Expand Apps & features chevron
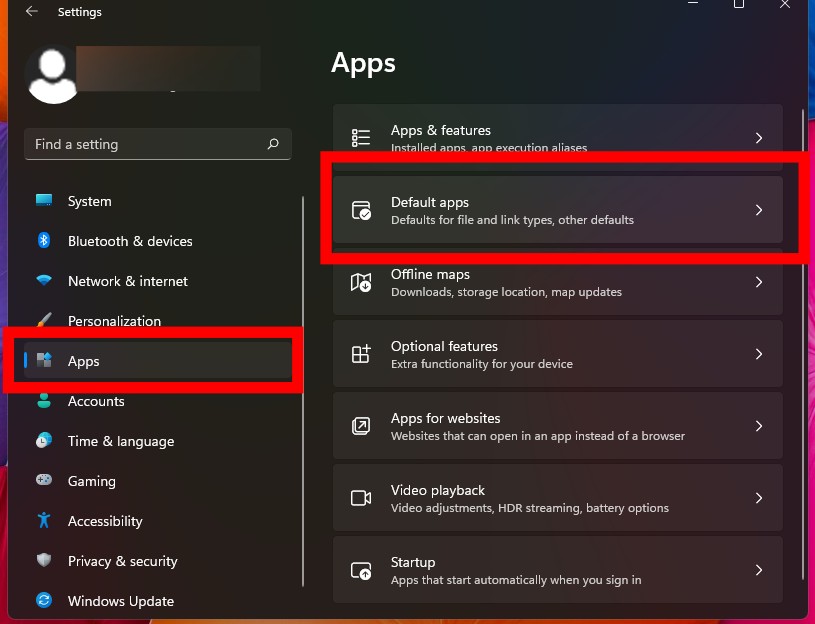 click(x=759, y=138)
